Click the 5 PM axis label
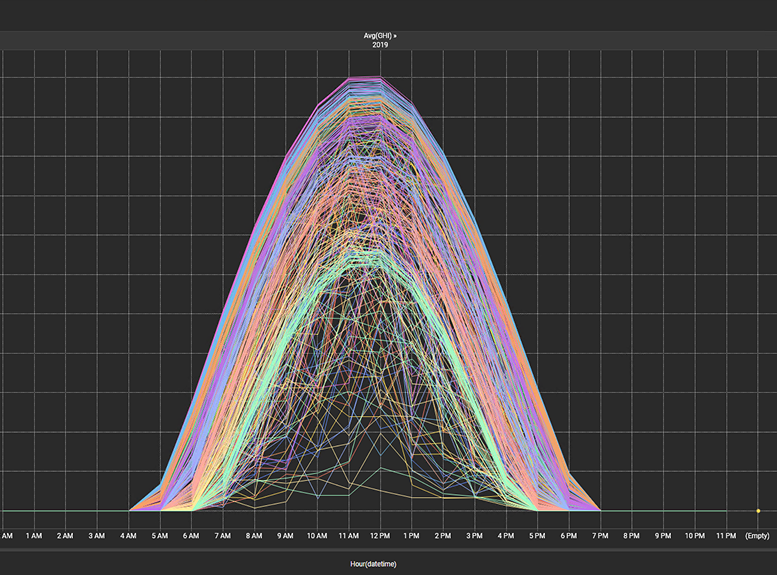 537,536
